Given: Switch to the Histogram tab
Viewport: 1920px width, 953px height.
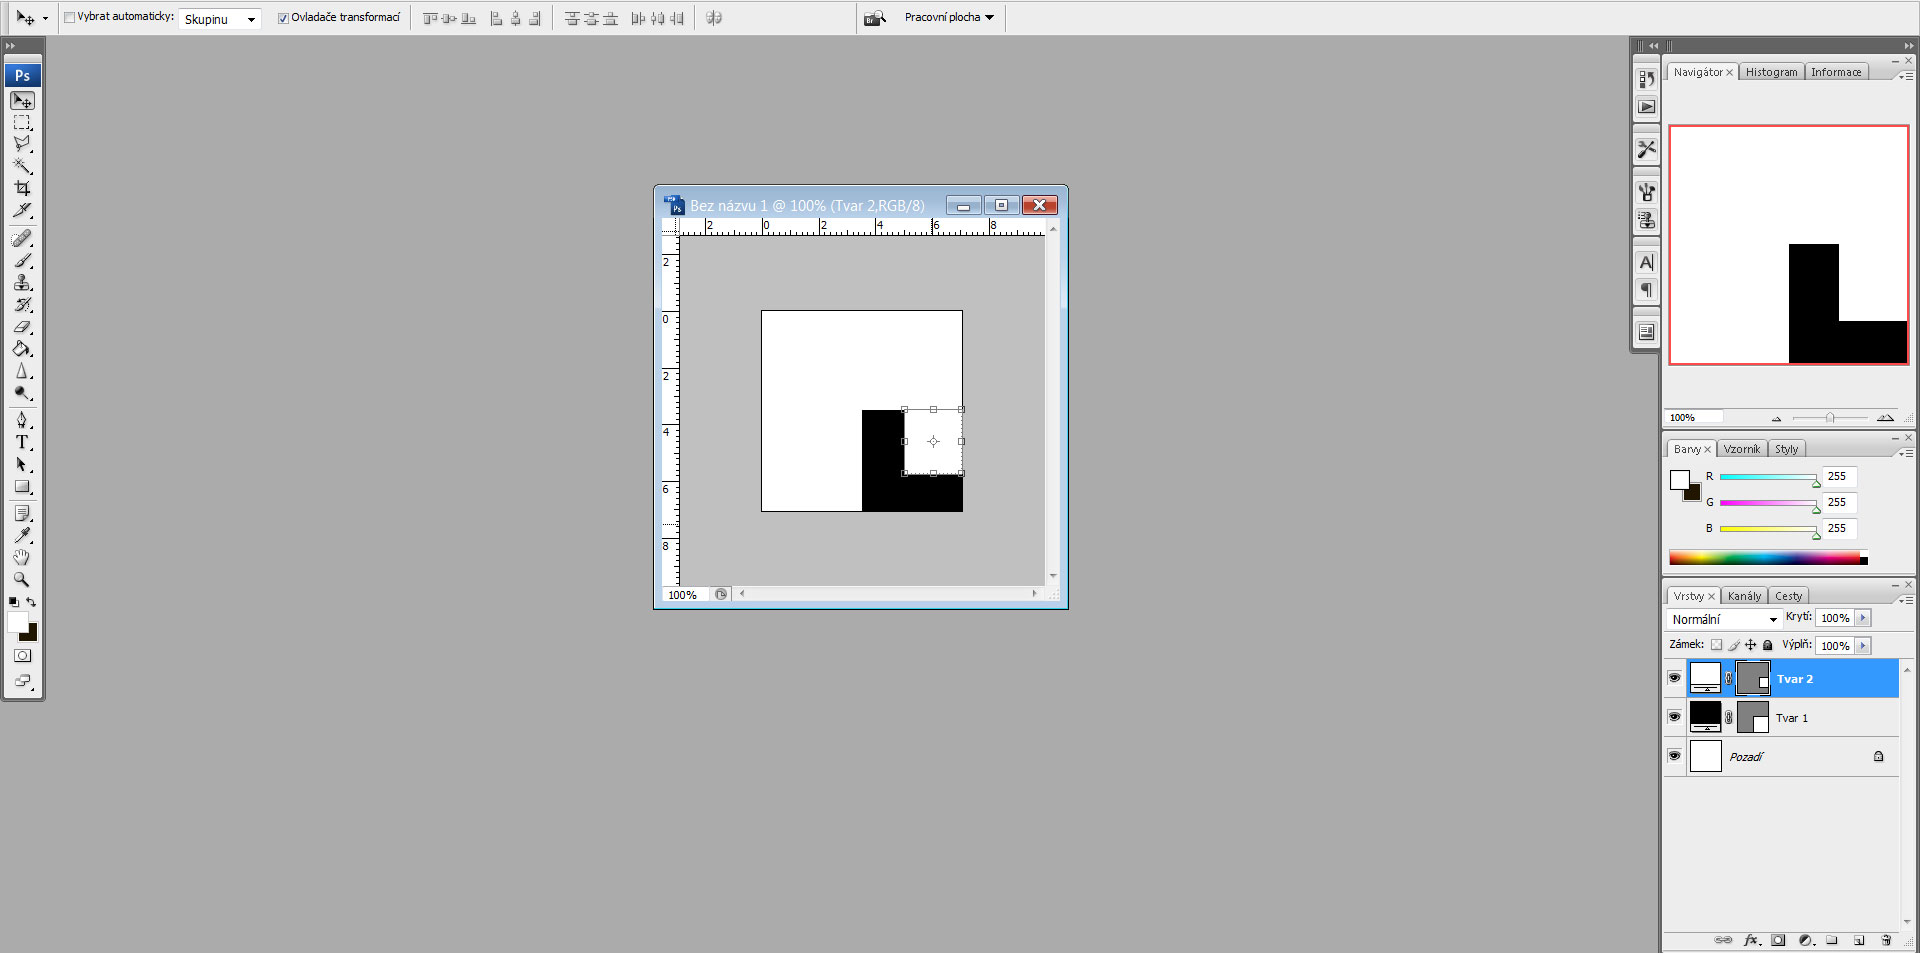Looking at the screenshot, I should pyautogui.click(x=1771, y=72).
